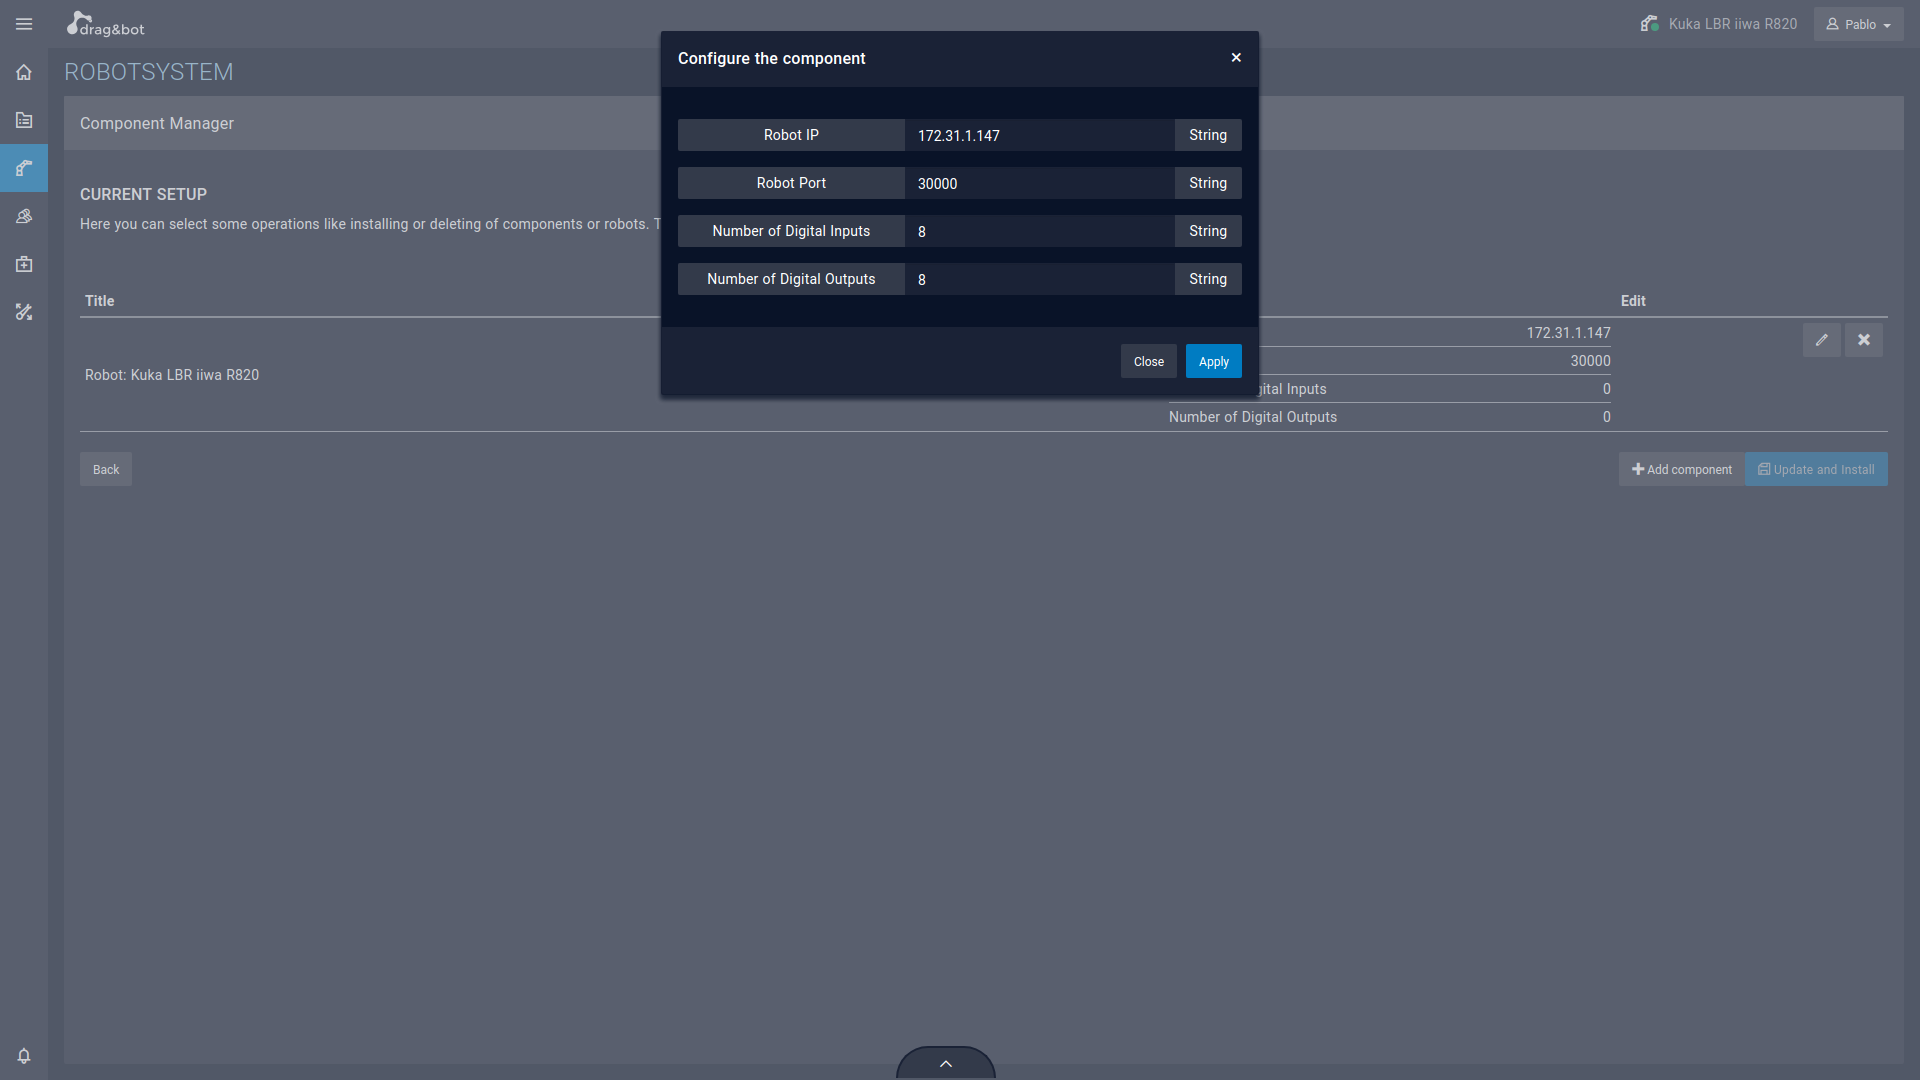Click the Edit column header
Screen dimensions: 1920x1080
click(x=1633, y=301)
